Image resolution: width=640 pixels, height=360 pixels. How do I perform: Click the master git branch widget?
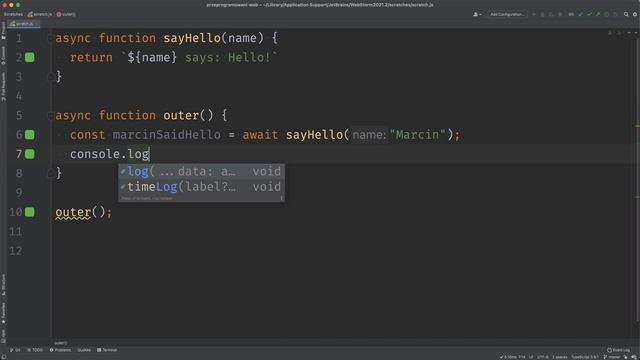612,357
